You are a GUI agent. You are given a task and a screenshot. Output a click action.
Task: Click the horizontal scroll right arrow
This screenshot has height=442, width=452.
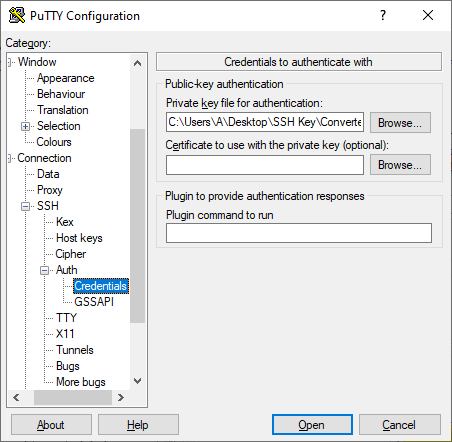pos(121,397)
